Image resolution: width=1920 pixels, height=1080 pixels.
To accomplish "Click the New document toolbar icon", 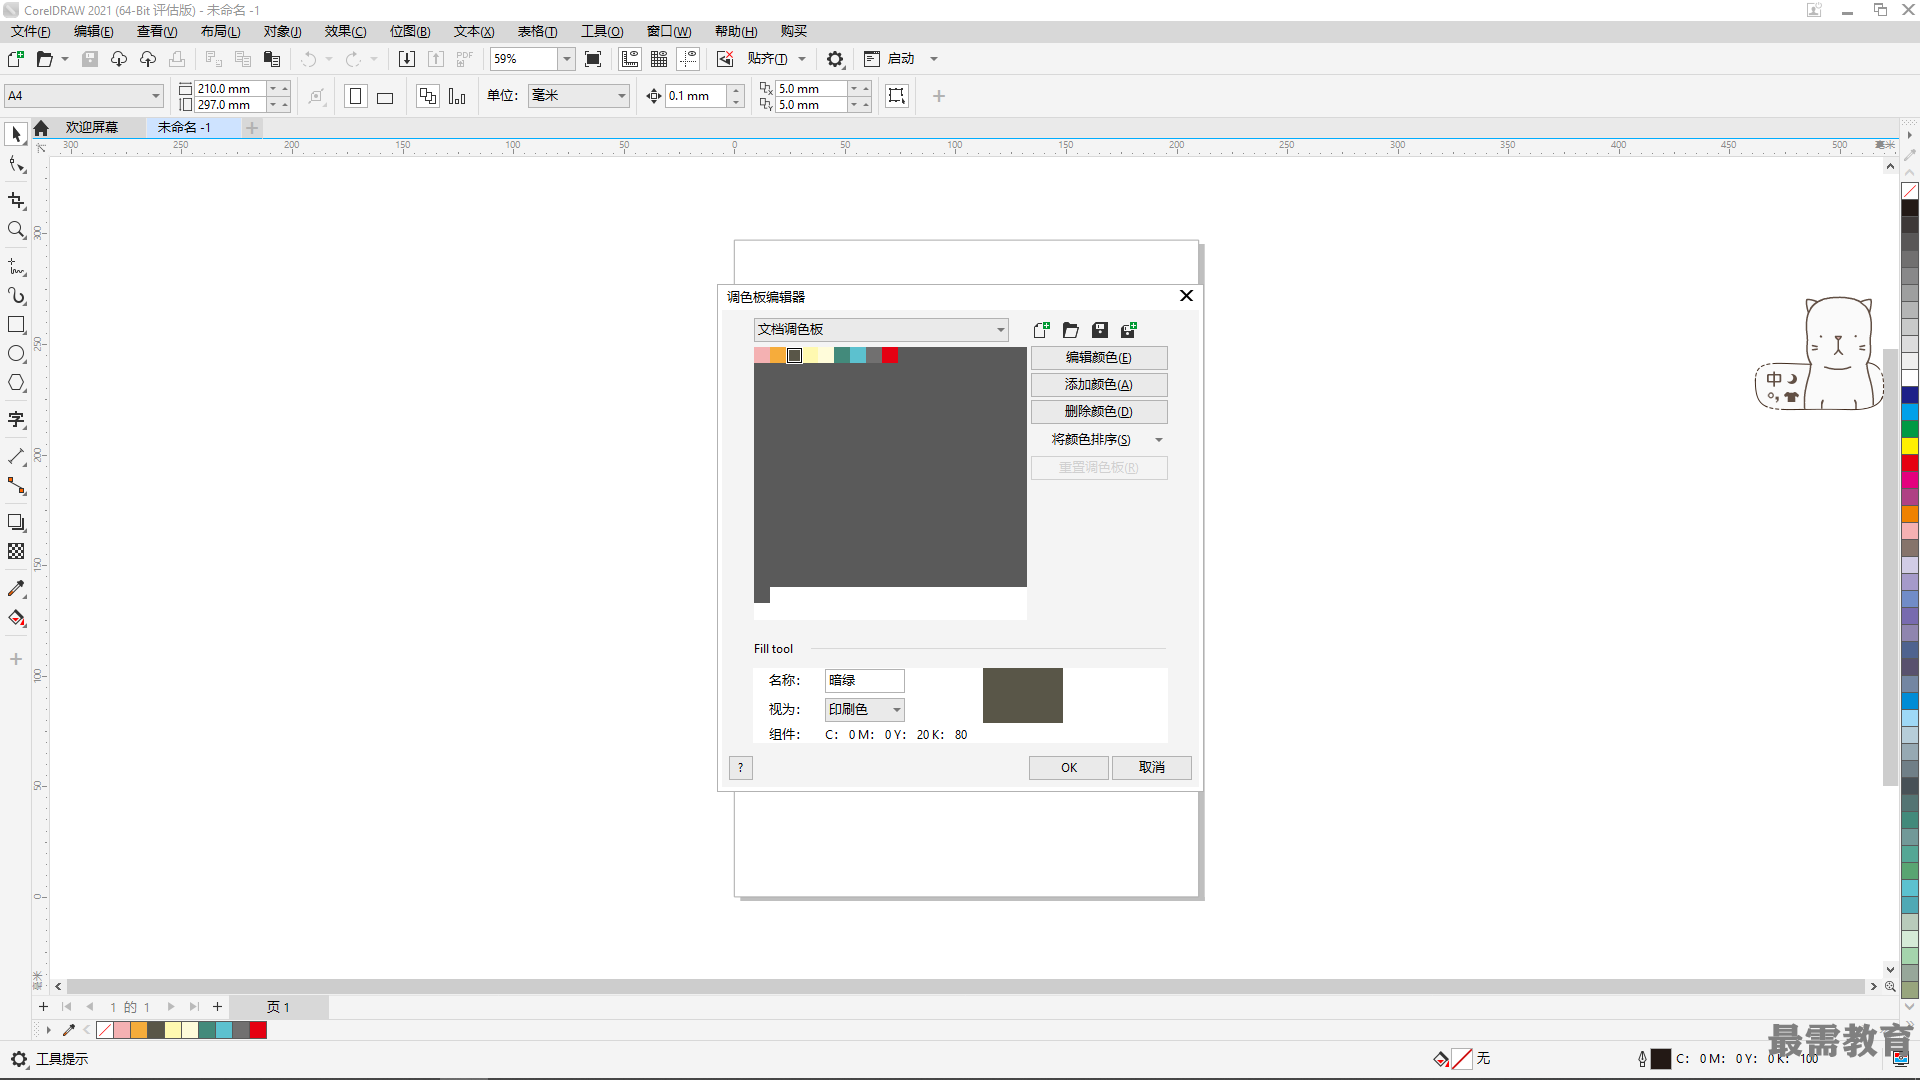I will click(16, 59).
